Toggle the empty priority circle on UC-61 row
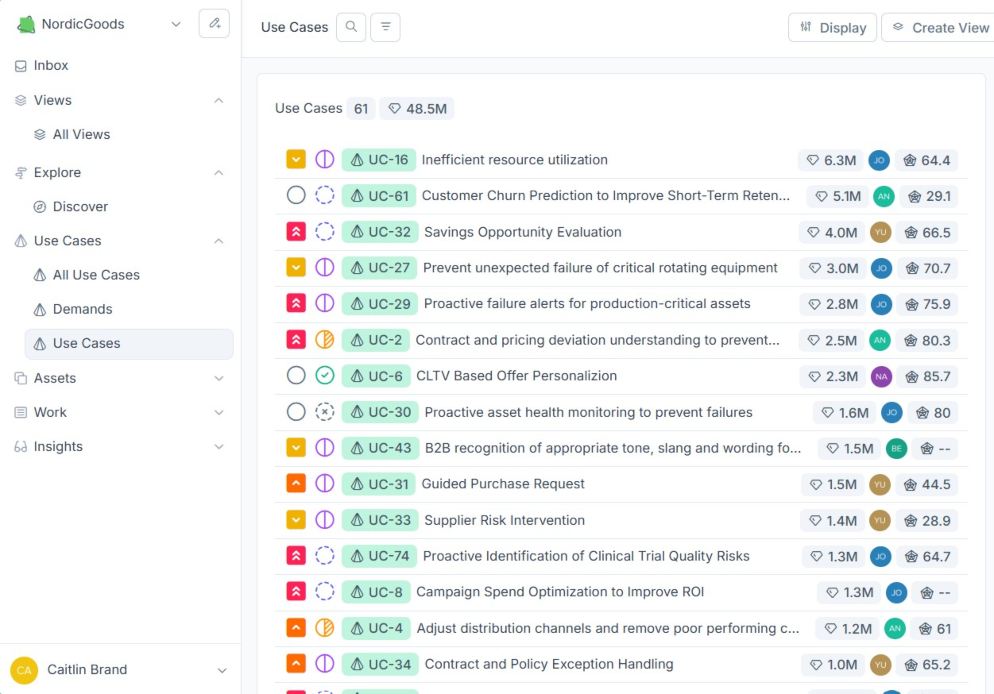Image resolution: width=994 pixels, height=694 pixels. [296, 195]
